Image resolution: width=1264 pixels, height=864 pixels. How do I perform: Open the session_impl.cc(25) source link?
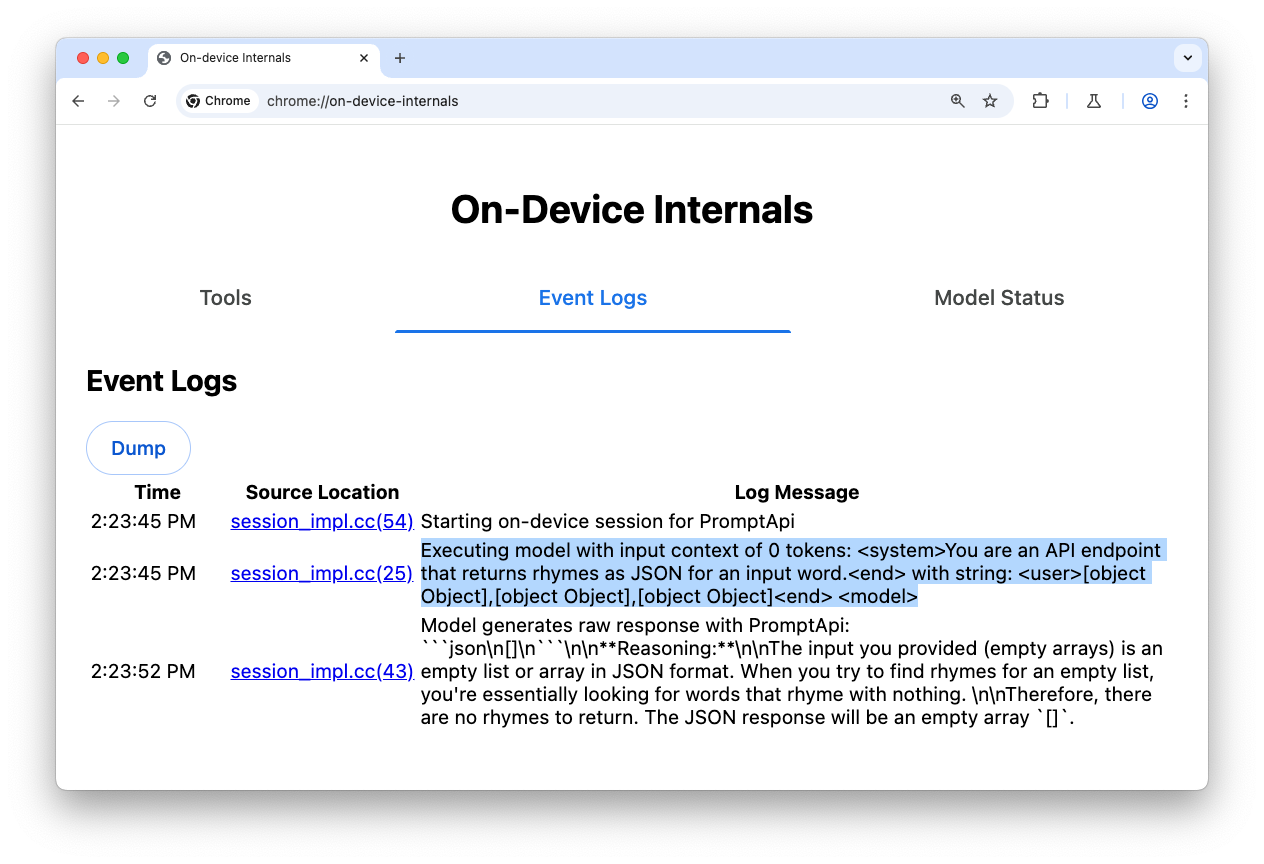[321, 573]
